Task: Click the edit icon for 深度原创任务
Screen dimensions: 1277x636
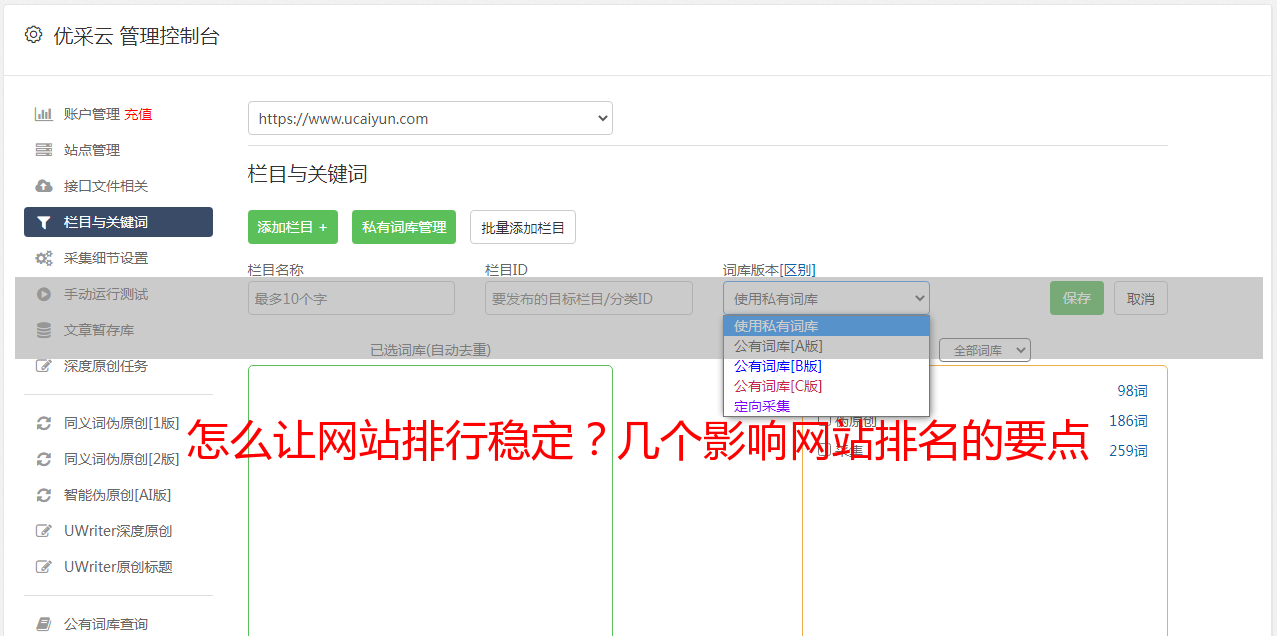Action: [x=44, y=366]
